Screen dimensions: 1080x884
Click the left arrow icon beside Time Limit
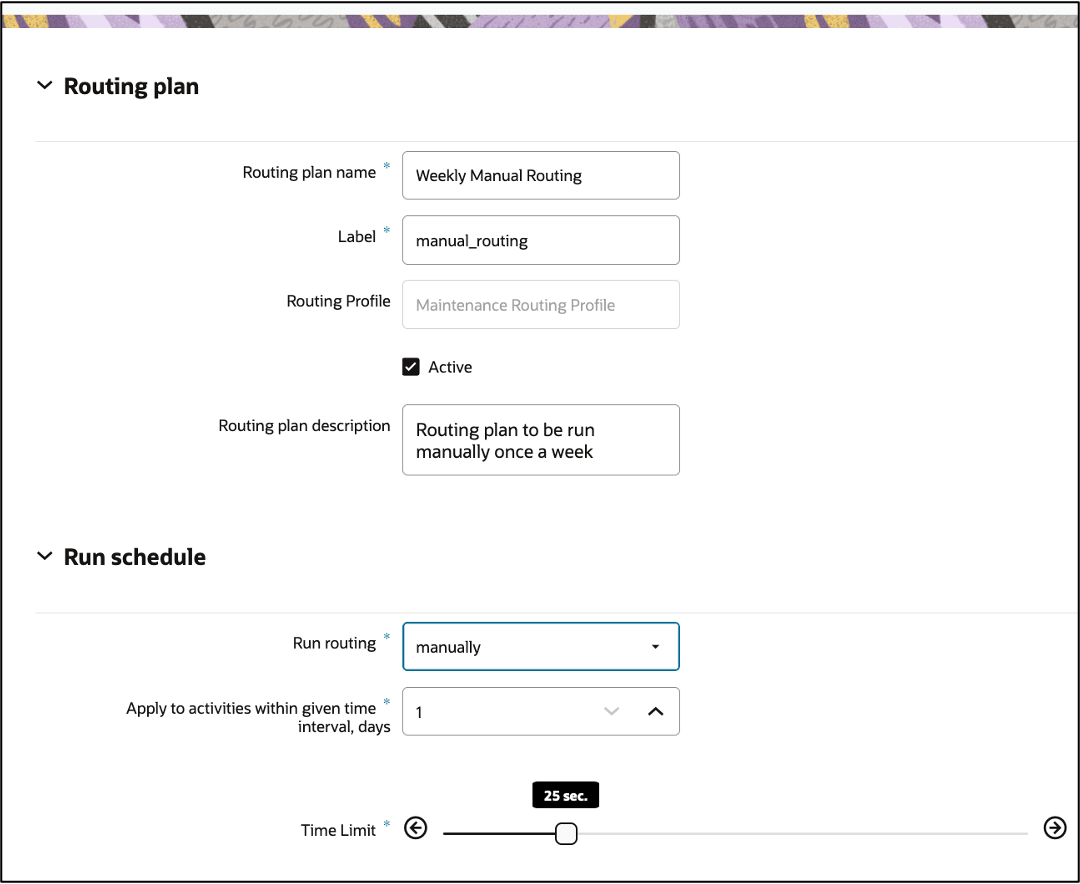click(x=415, y=828)
